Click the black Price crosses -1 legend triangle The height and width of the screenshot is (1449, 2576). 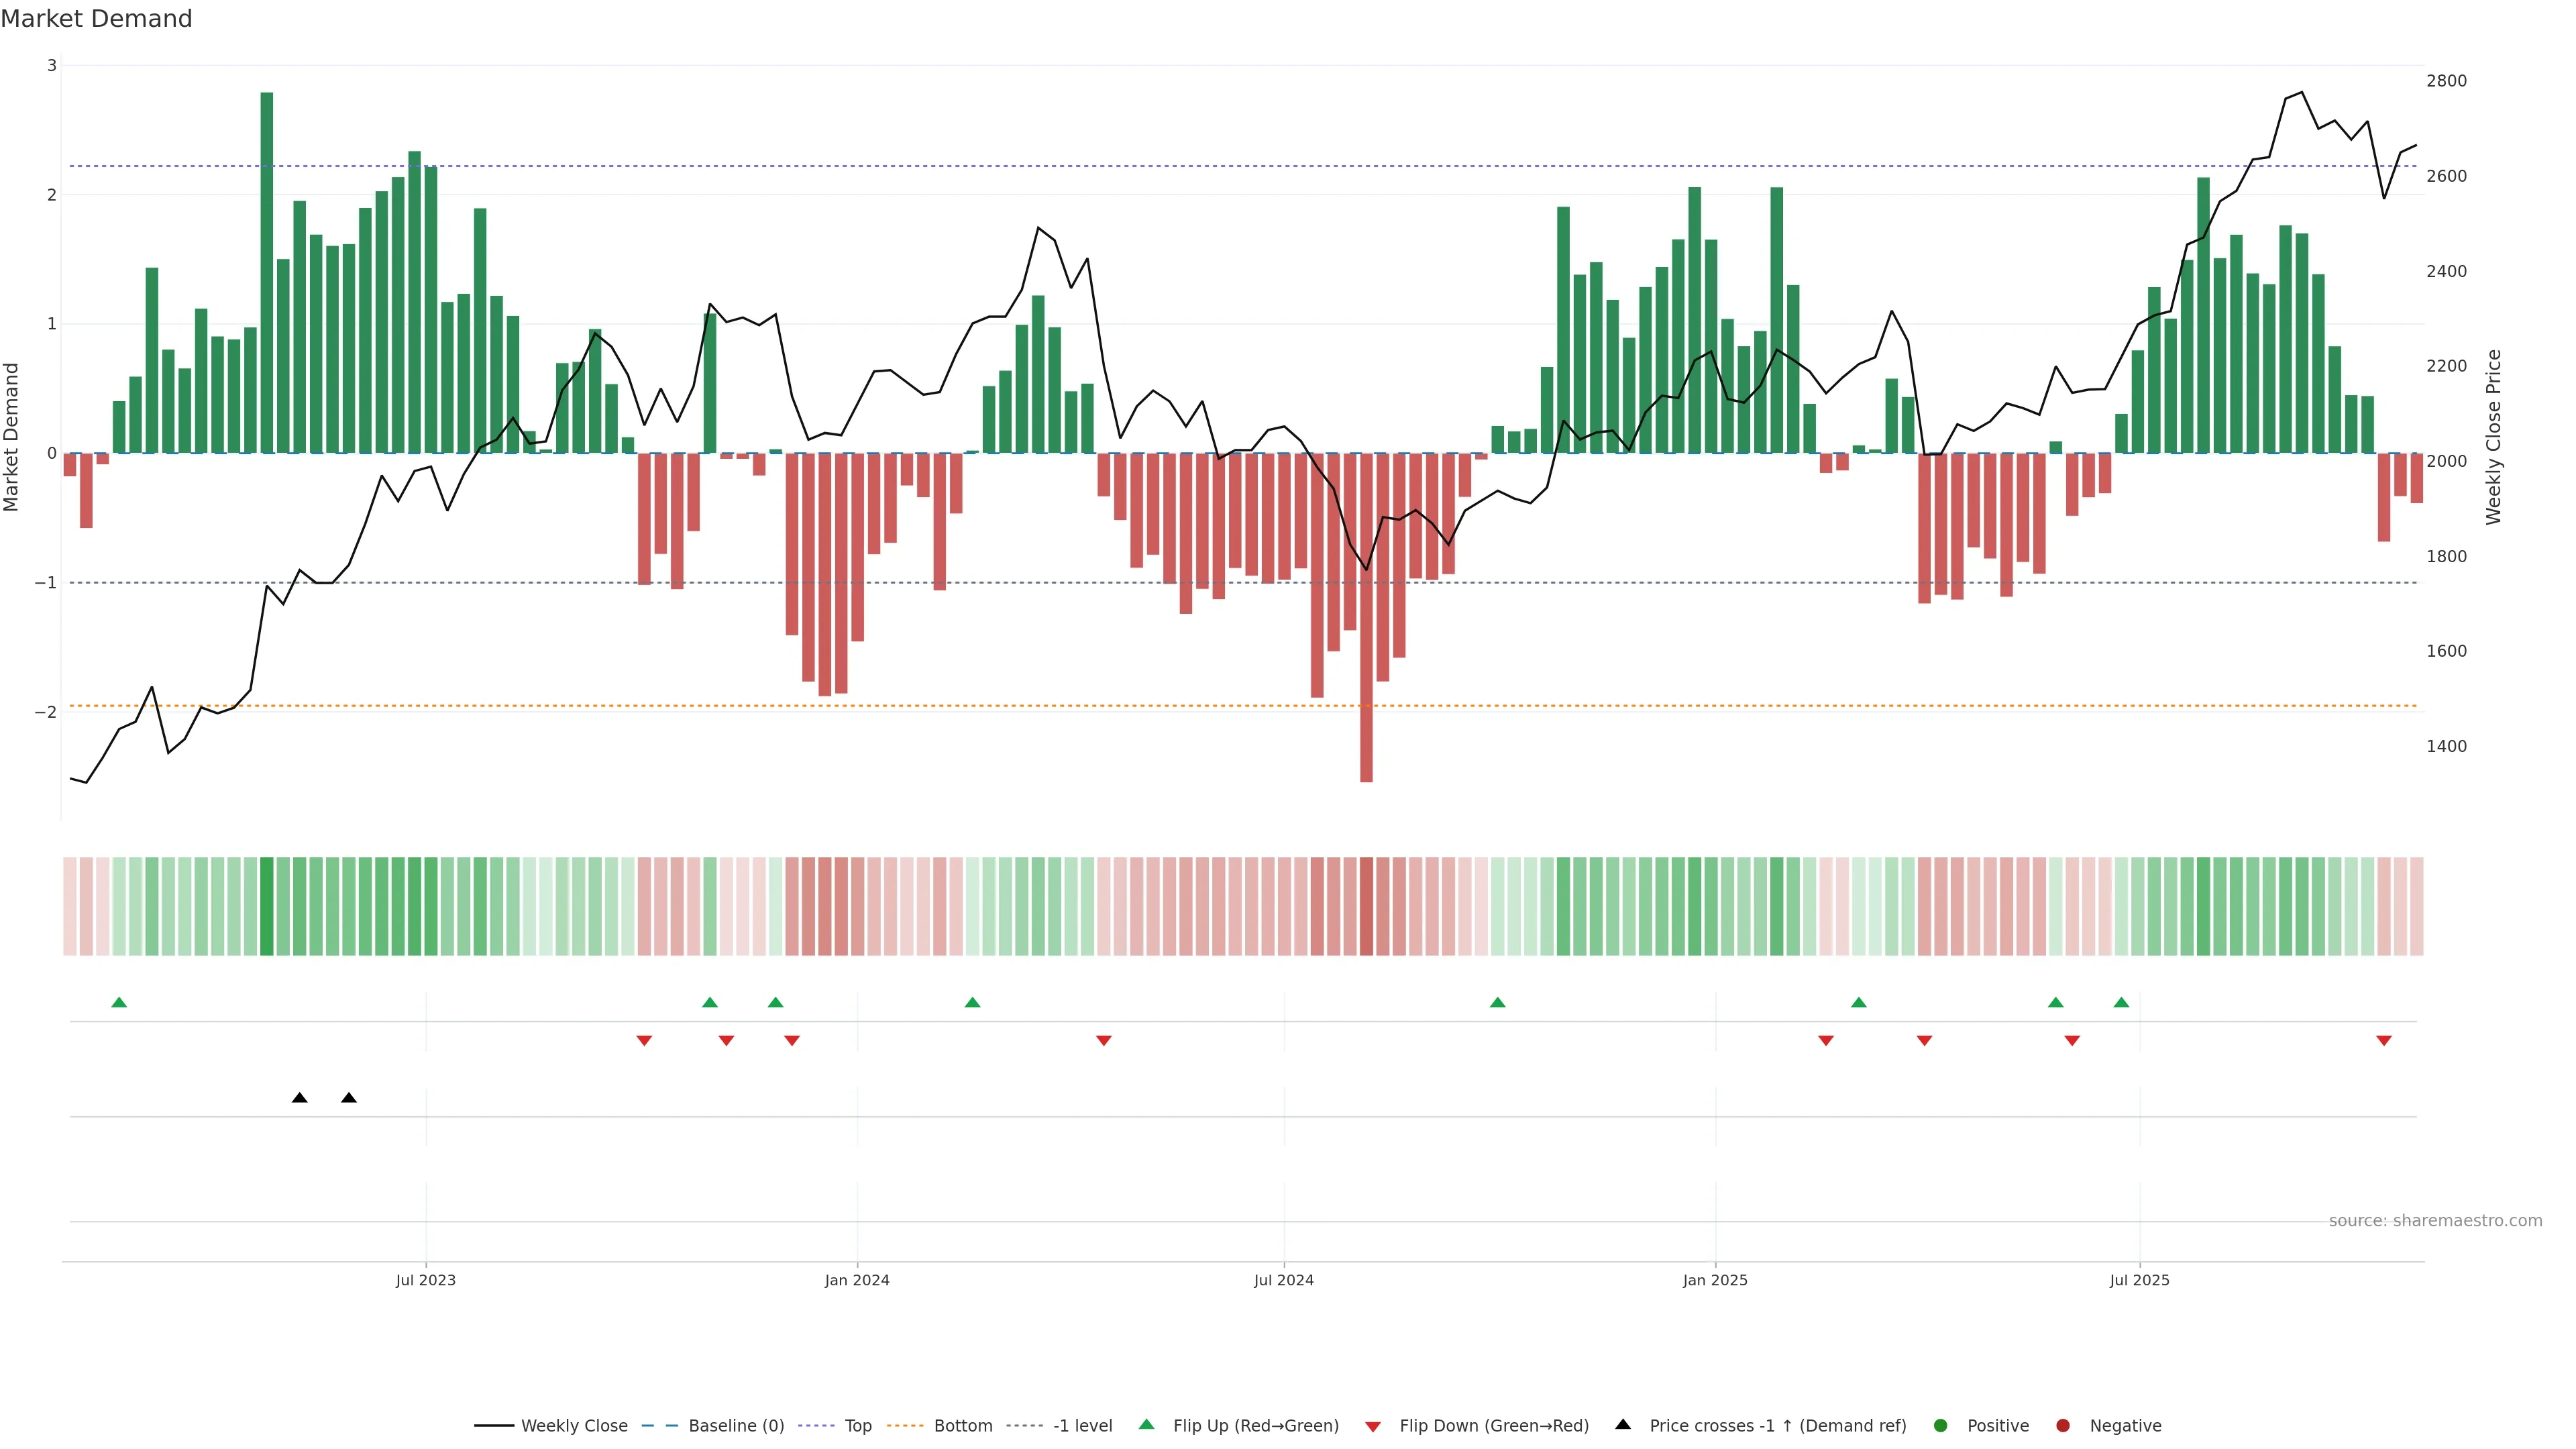pyautogui.click(x=1623, y=1424)
